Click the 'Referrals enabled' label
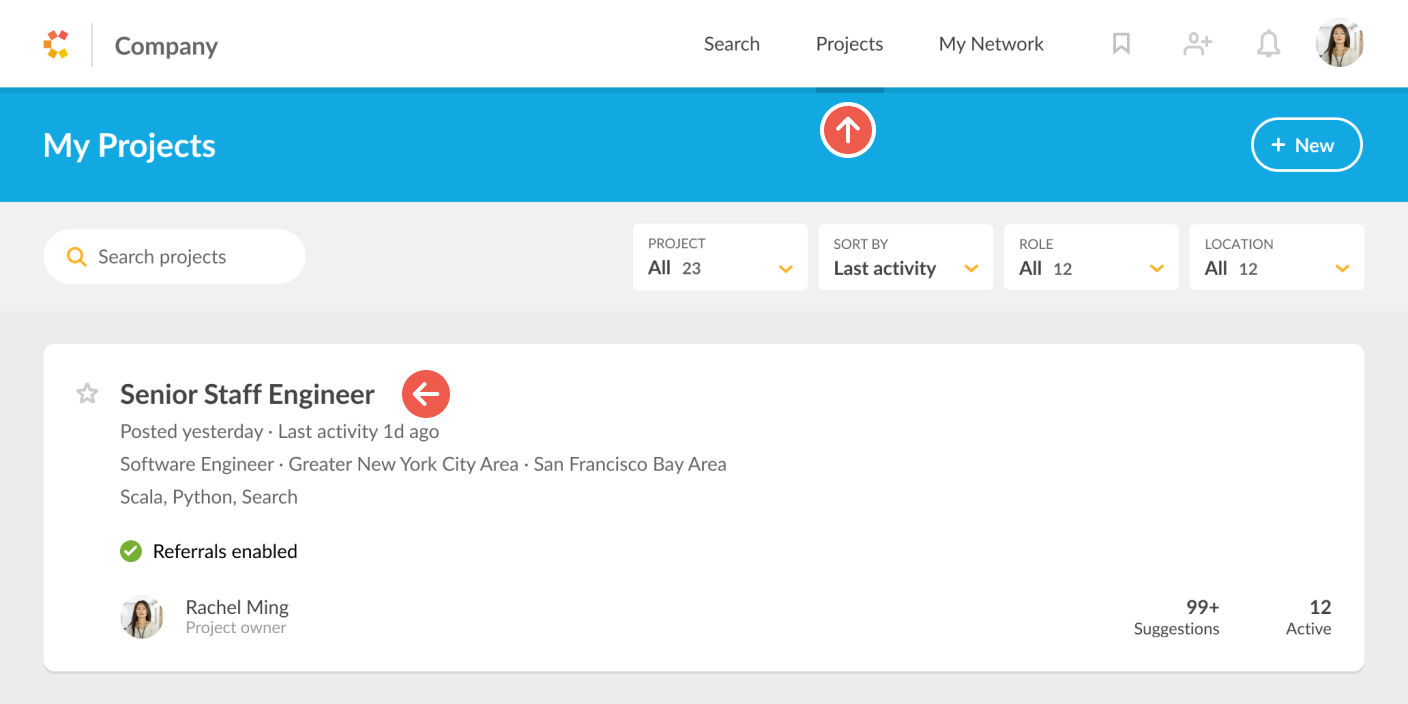The image size is (1408, 704). click(225, 551)
